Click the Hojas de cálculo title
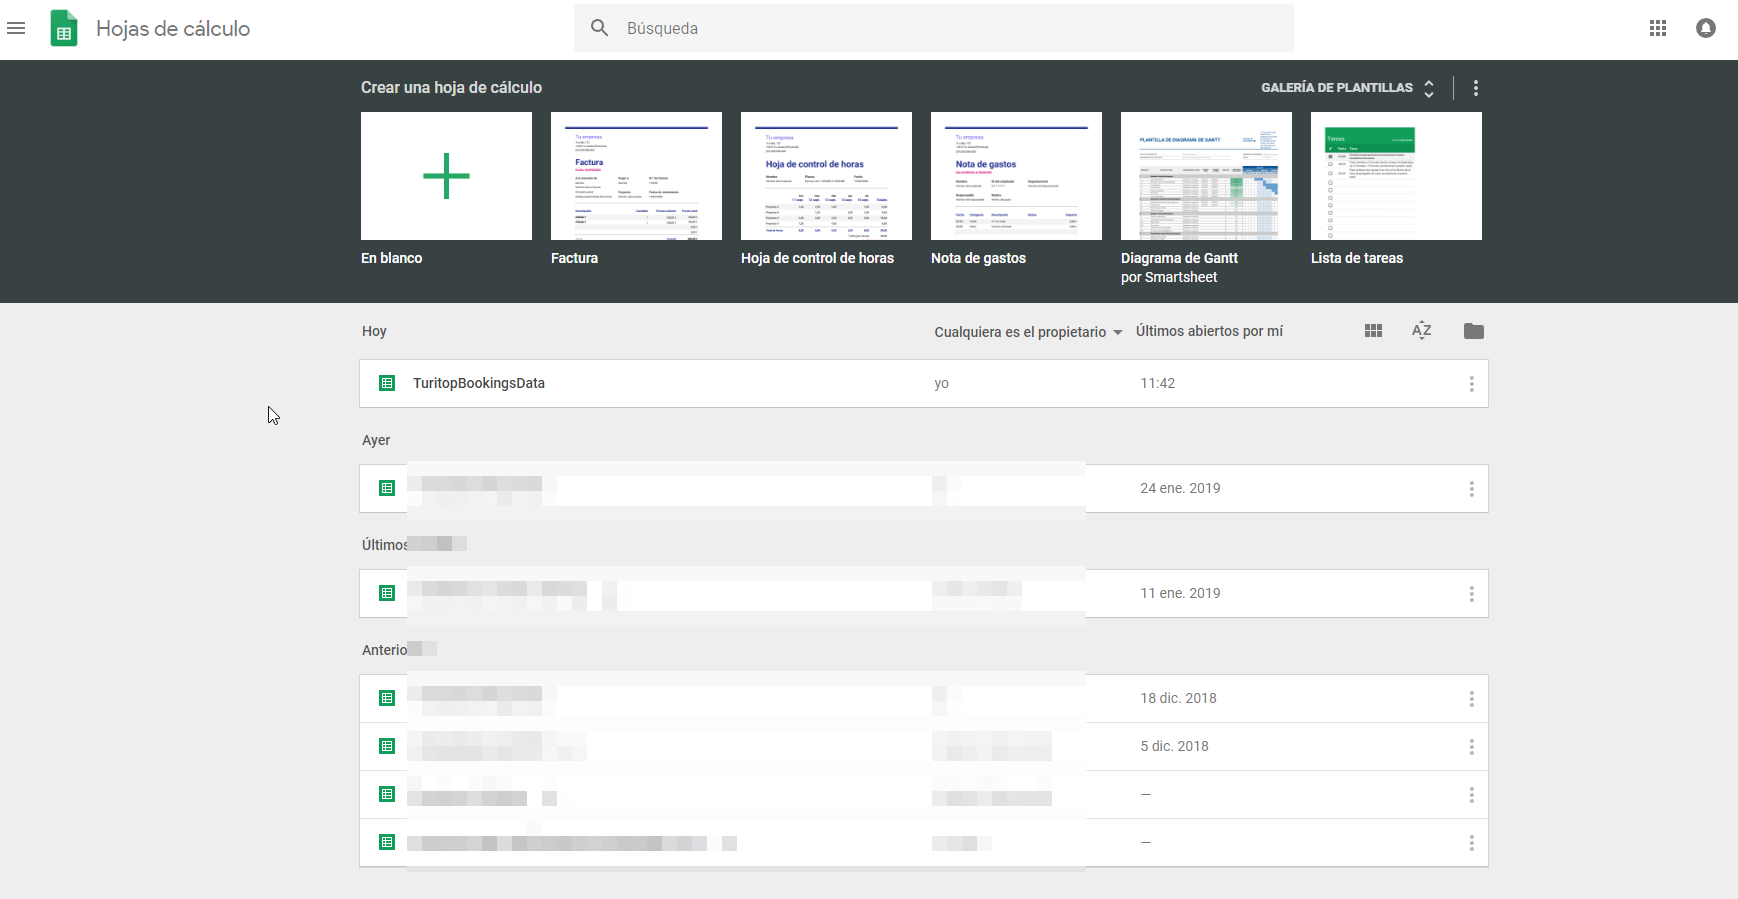Viewport: 1738px width, 899px height. coord(173,28)
